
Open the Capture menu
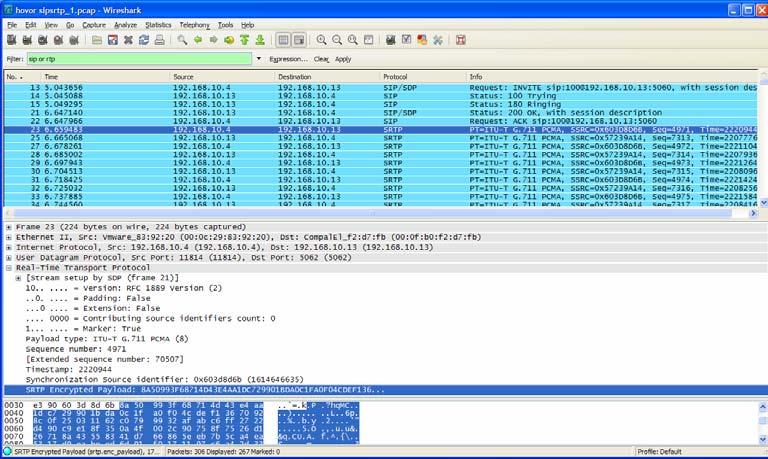coord(94,24)
